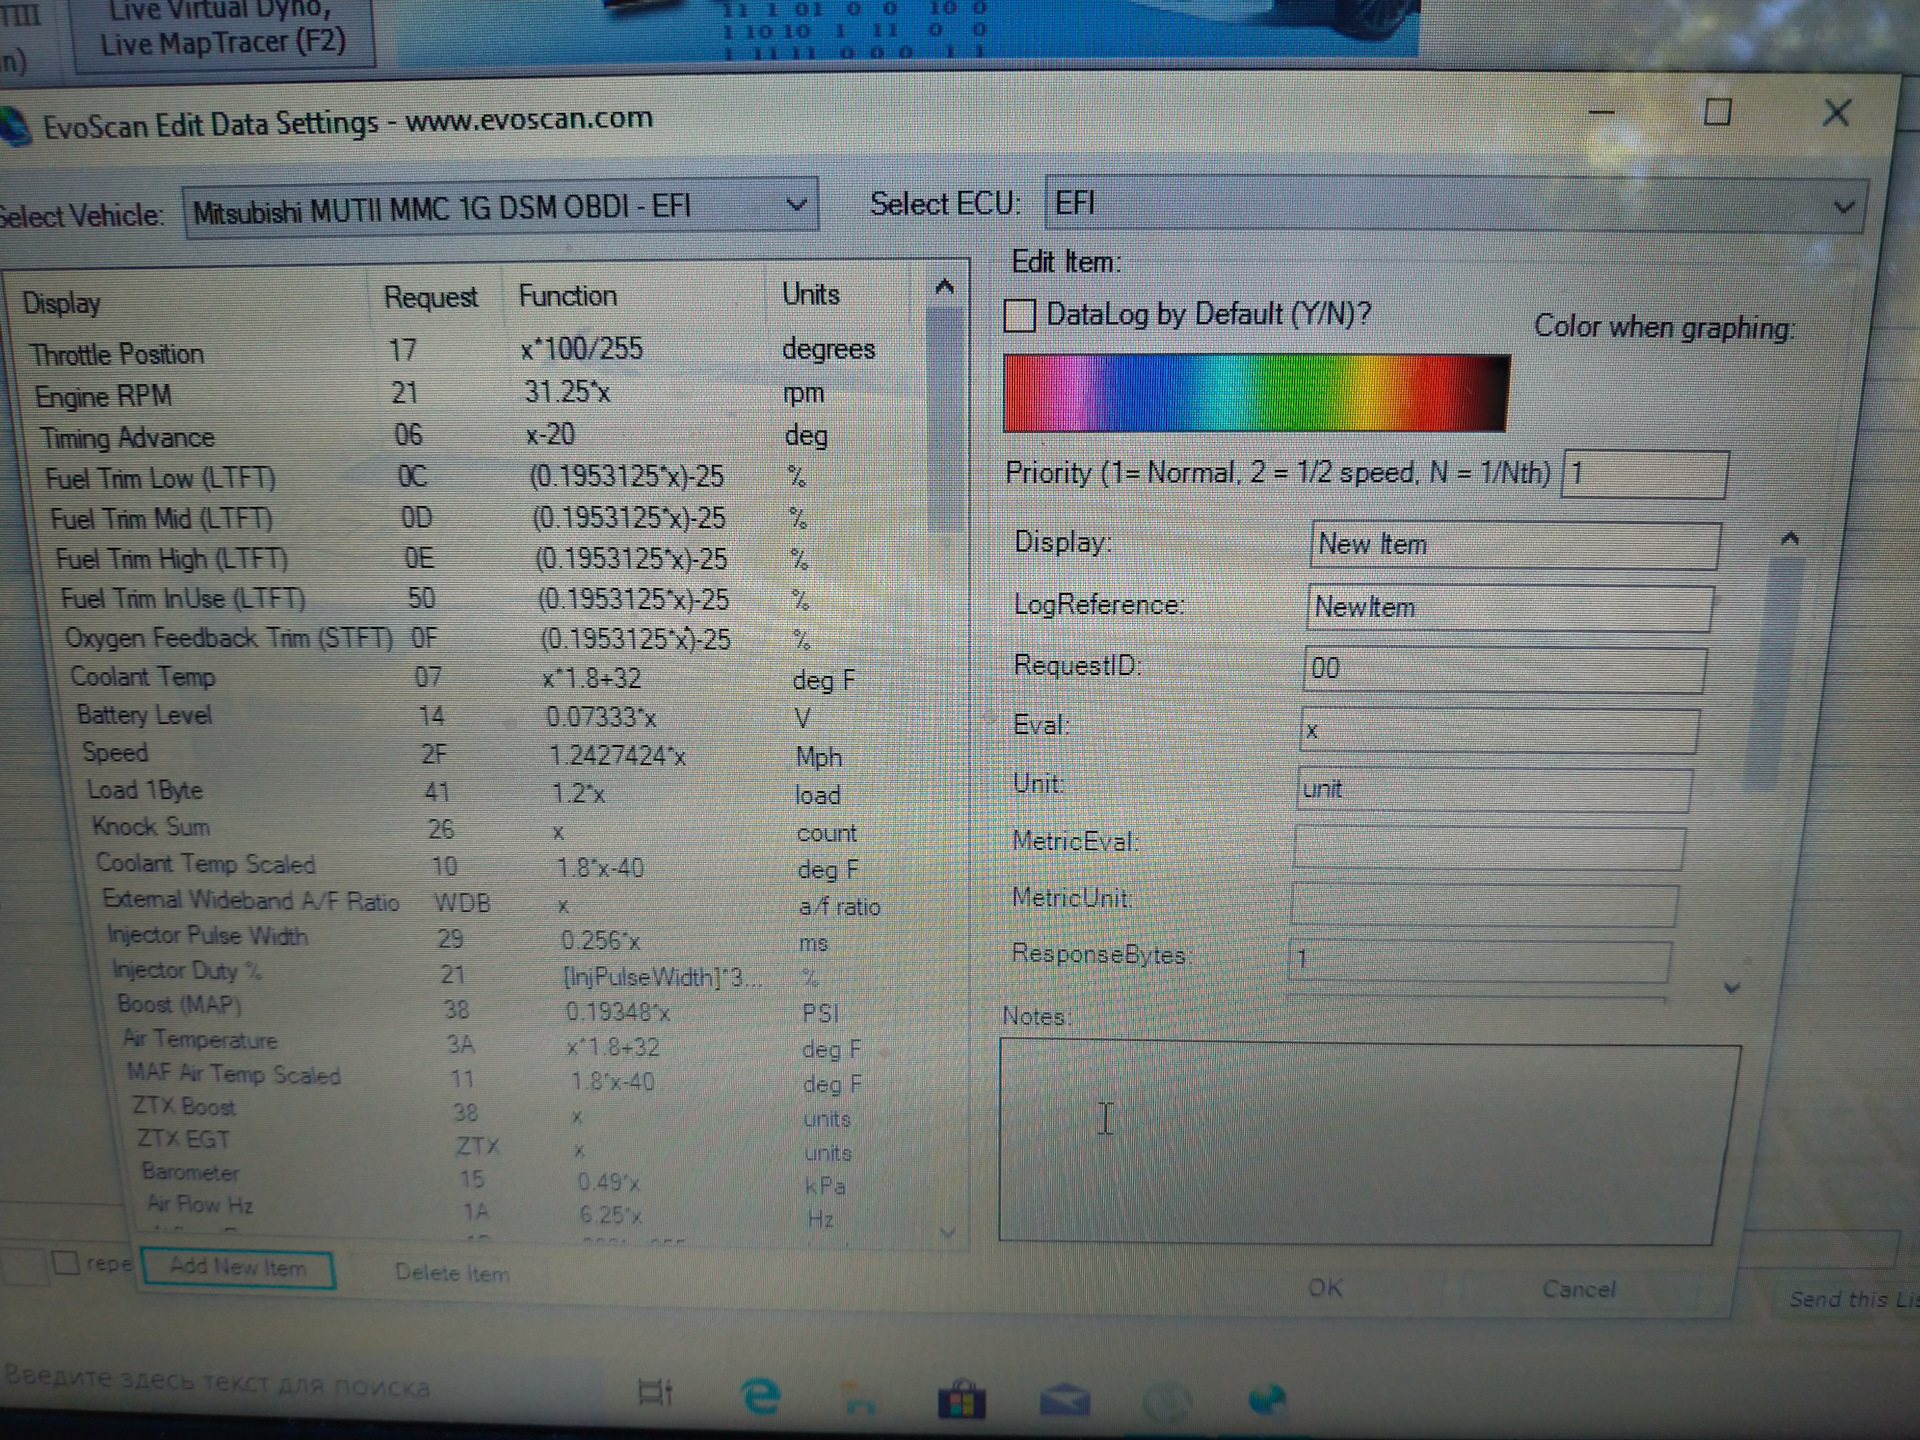Viewport: 1920px width, 1440px height.
Task: Click the Priority input field
Action: pyautogui.click(x=1644, y=474)
